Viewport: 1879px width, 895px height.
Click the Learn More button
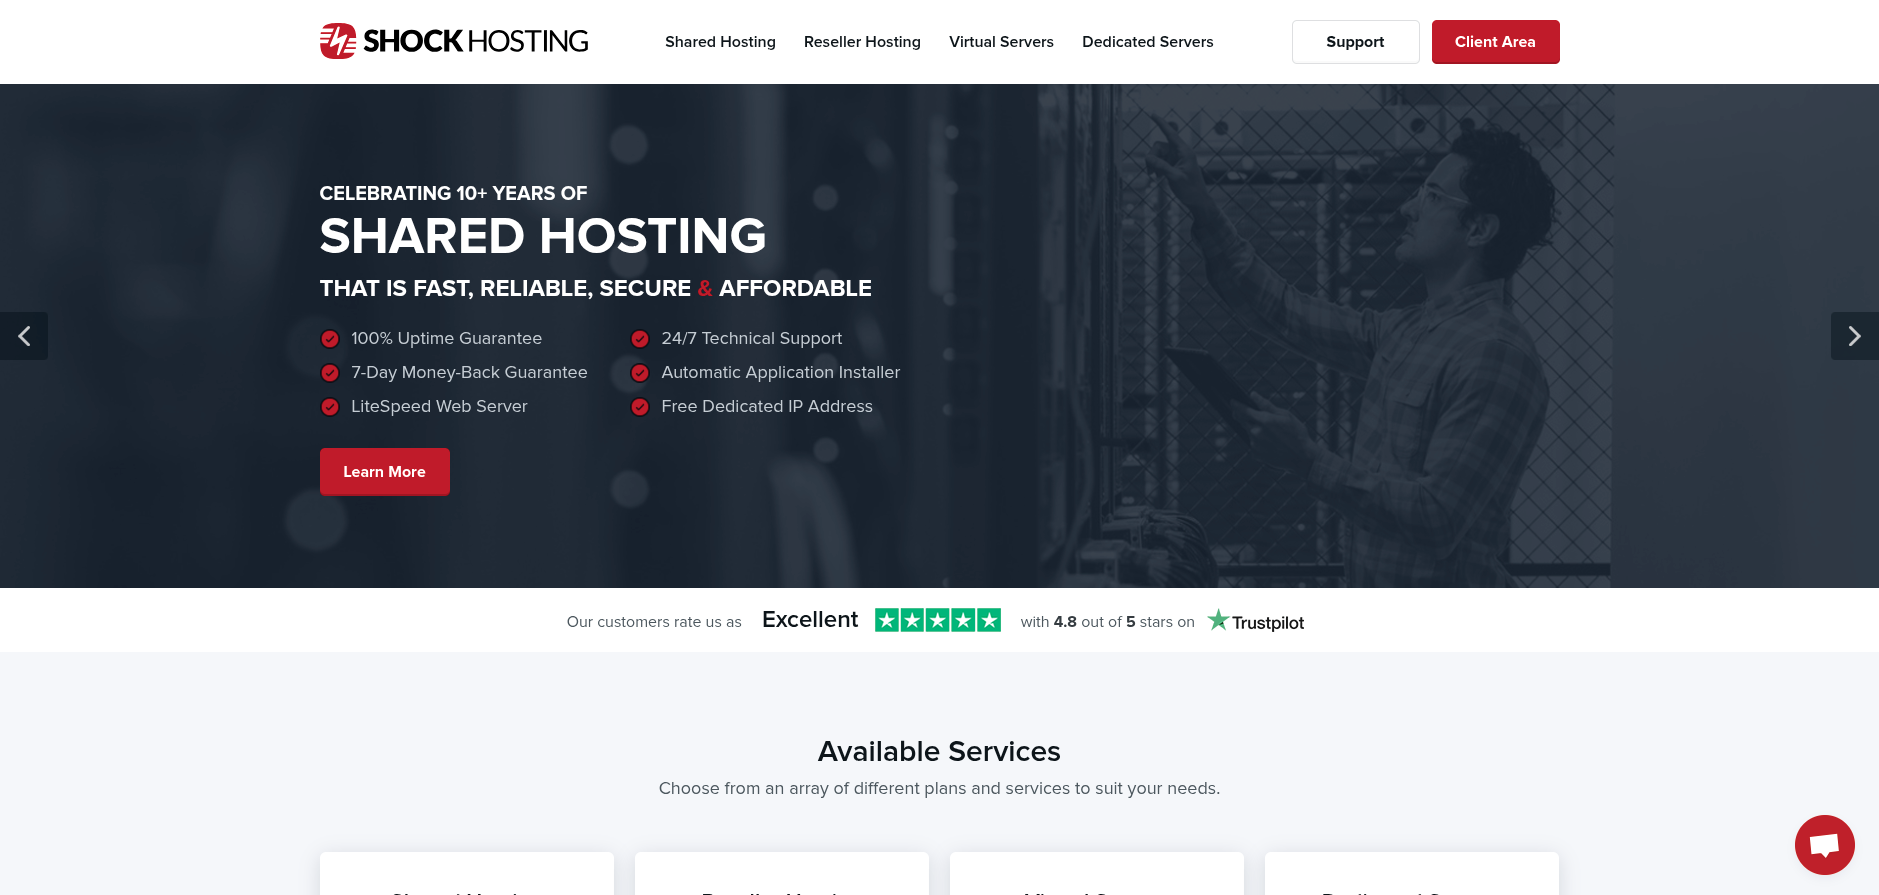[x=384, y=472]
